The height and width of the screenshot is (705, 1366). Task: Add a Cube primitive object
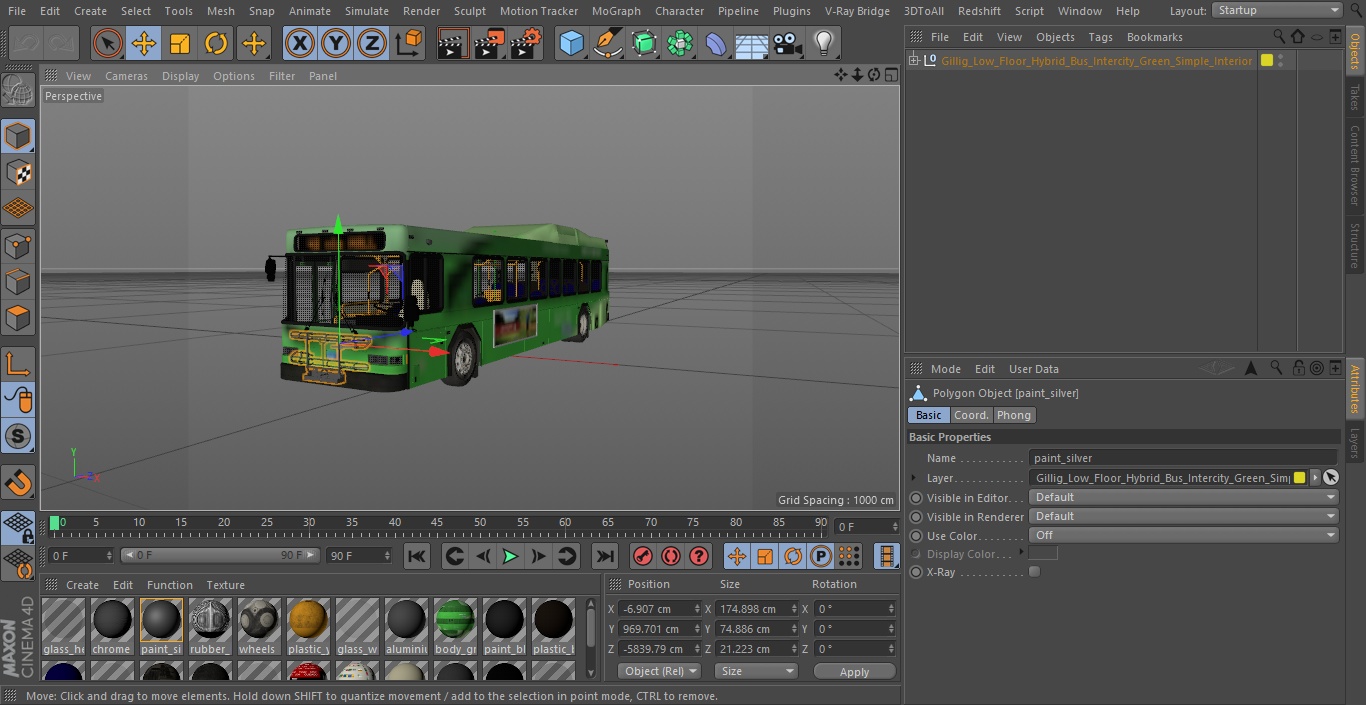tap(571, 43)
